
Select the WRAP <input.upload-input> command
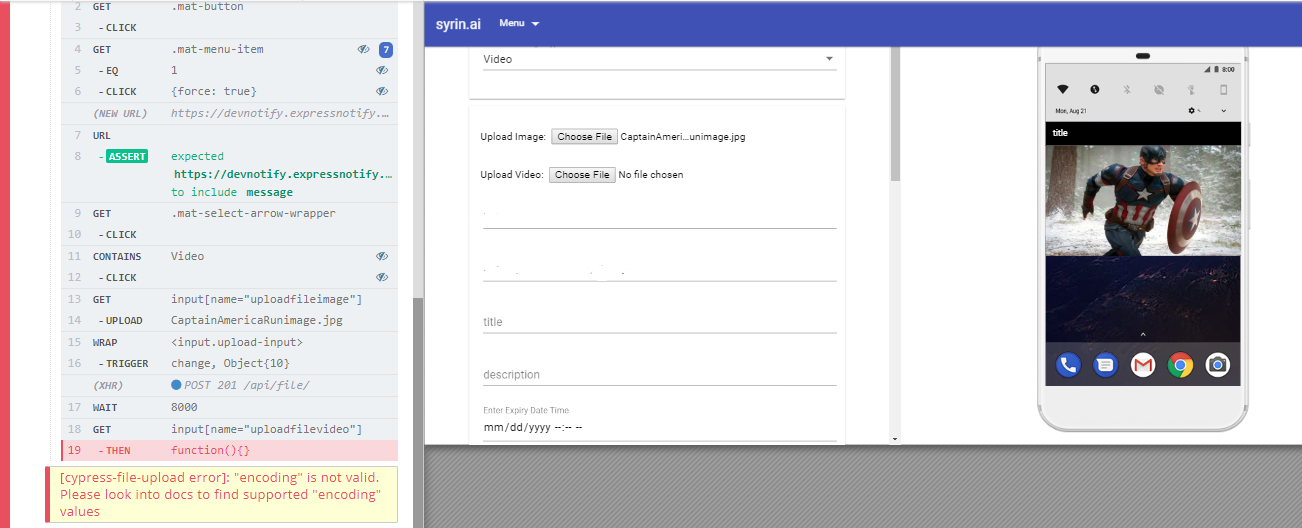(229, 342)
